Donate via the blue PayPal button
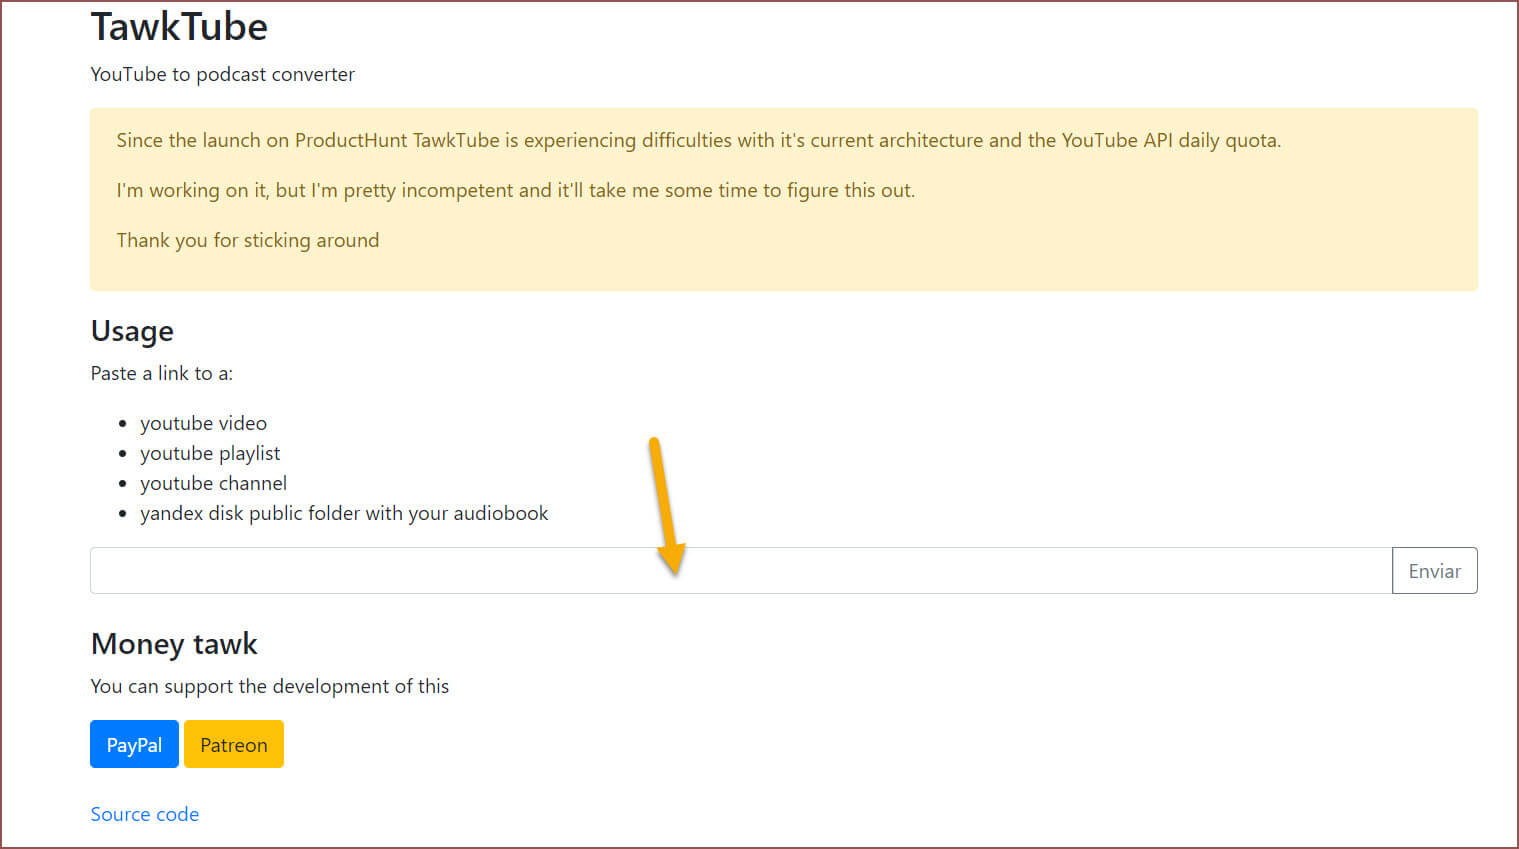 (134, 744)
